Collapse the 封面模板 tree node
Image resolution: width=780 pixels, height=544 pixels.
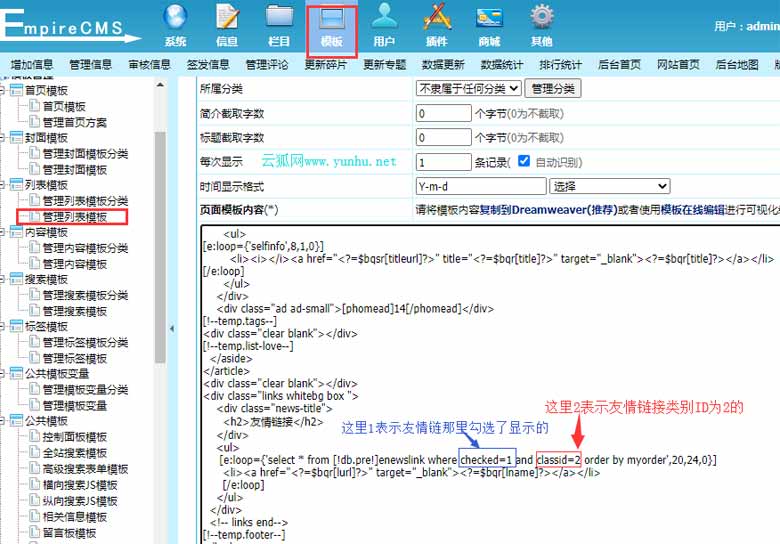pyautogui.click(x=2, y=138)
